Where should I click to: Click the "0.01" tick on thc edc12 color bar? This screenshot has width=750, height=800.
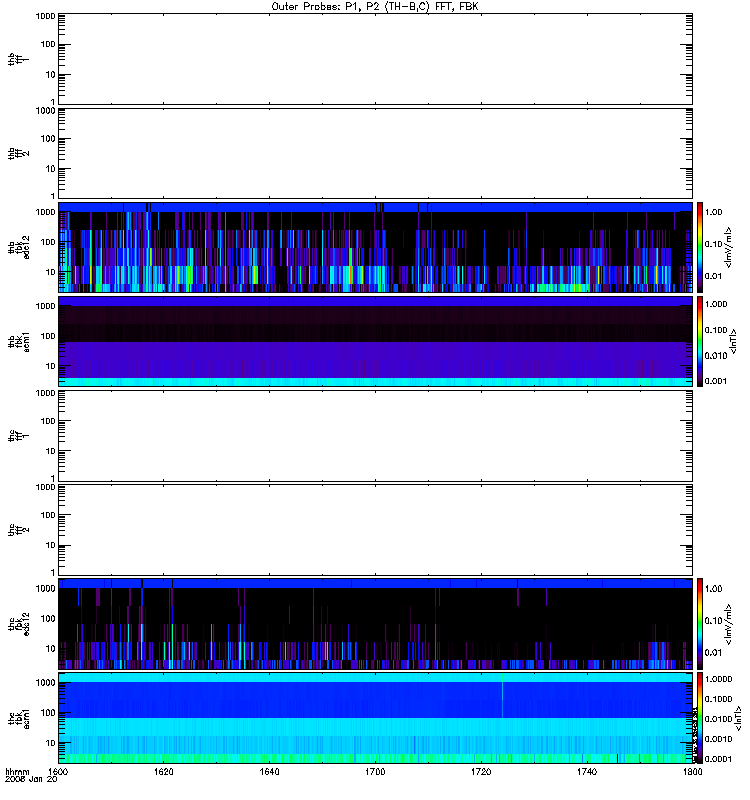[x=713, y=653]
